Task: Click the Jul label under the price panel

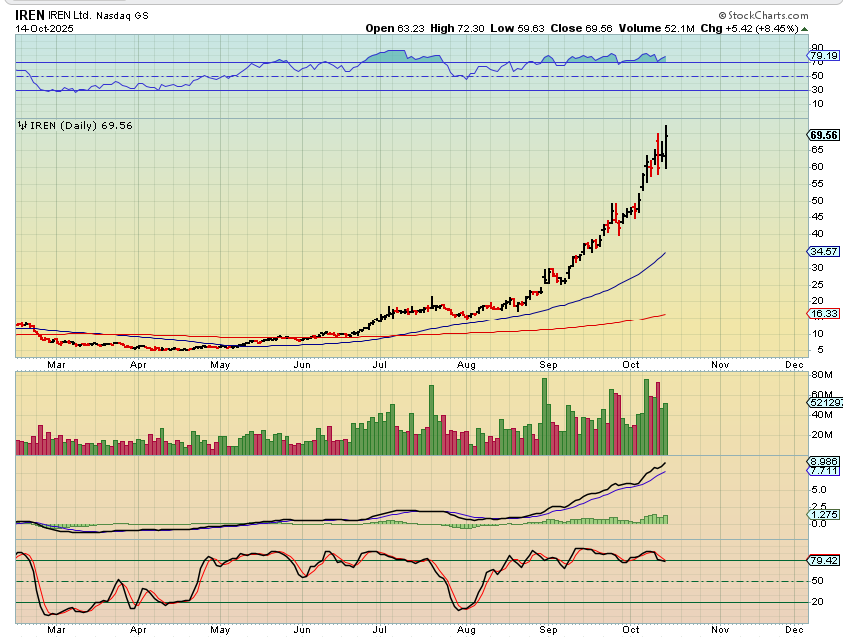Action: (x=380, y=365)
